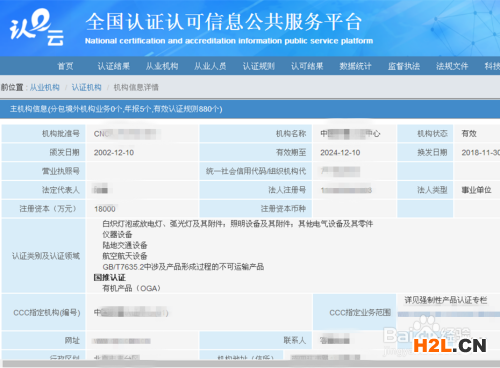Open the 法规文件 navigation item
Viewport: 500px width, 368px height.
[x=452, y=66]
